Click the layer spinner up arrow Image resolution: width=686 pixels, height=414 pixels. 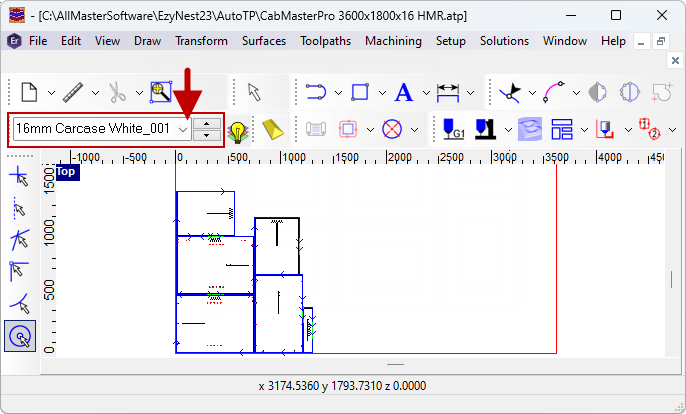[207, 123]
